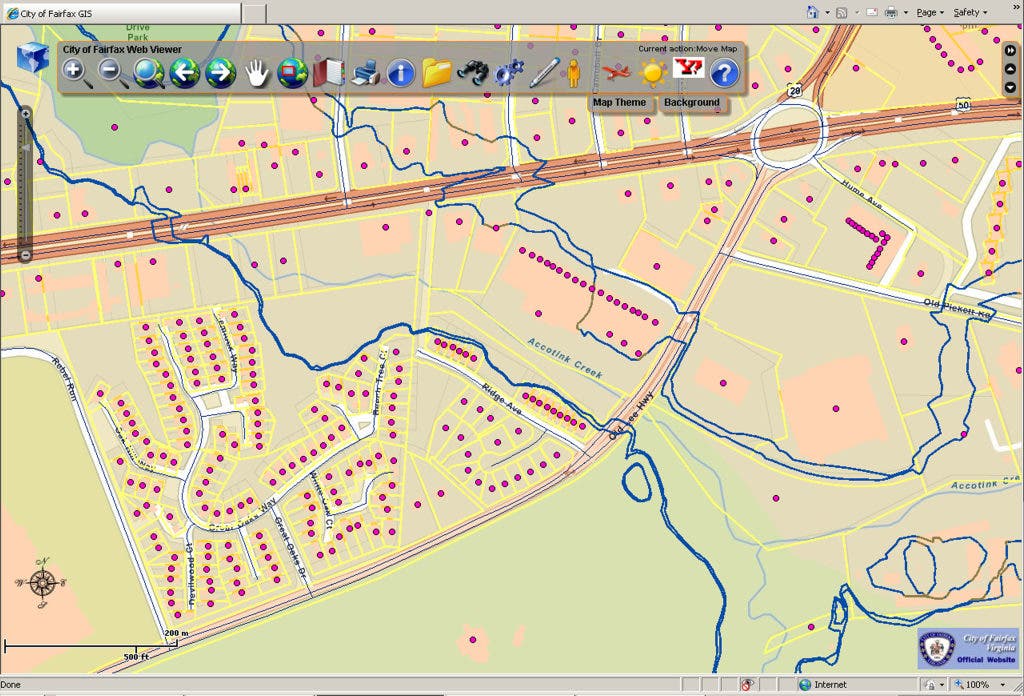The width and height of the screenshot is (1024, 696).
Task: Open the Safety menu in browser
Action: tap(969, 12)
